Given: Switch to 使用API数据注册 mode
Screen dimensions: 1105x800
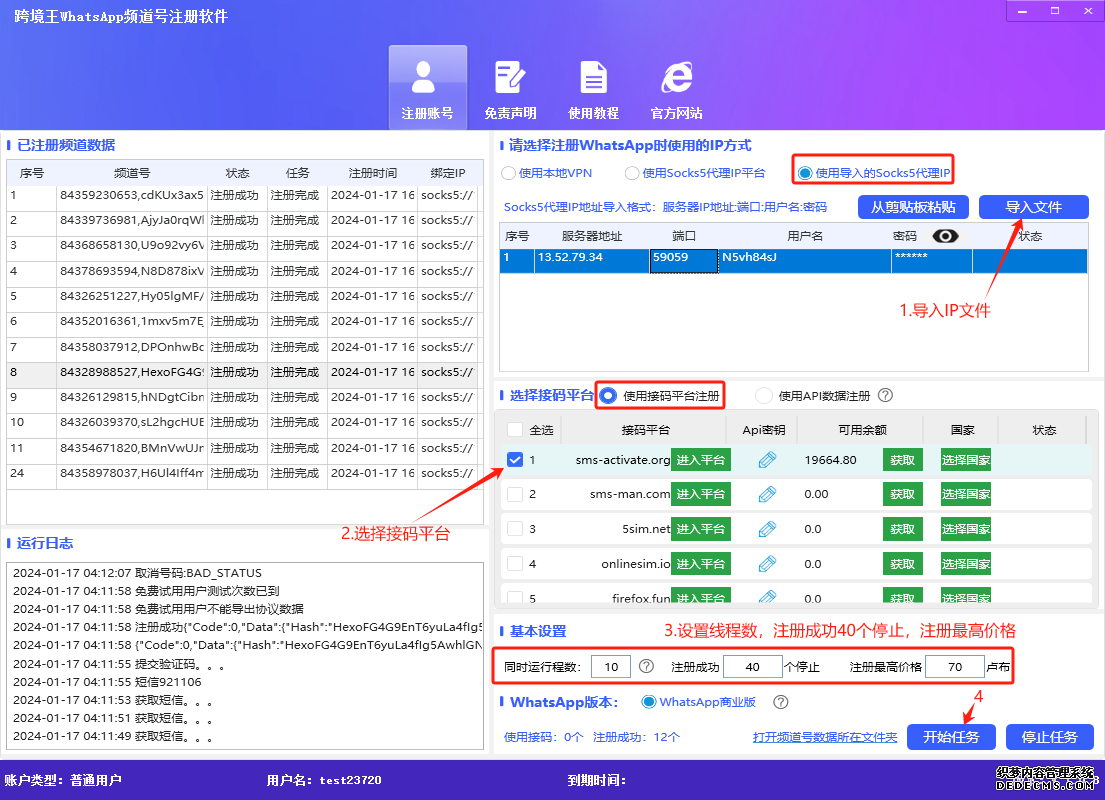Looking at the screenshot, I should (762, 395).
